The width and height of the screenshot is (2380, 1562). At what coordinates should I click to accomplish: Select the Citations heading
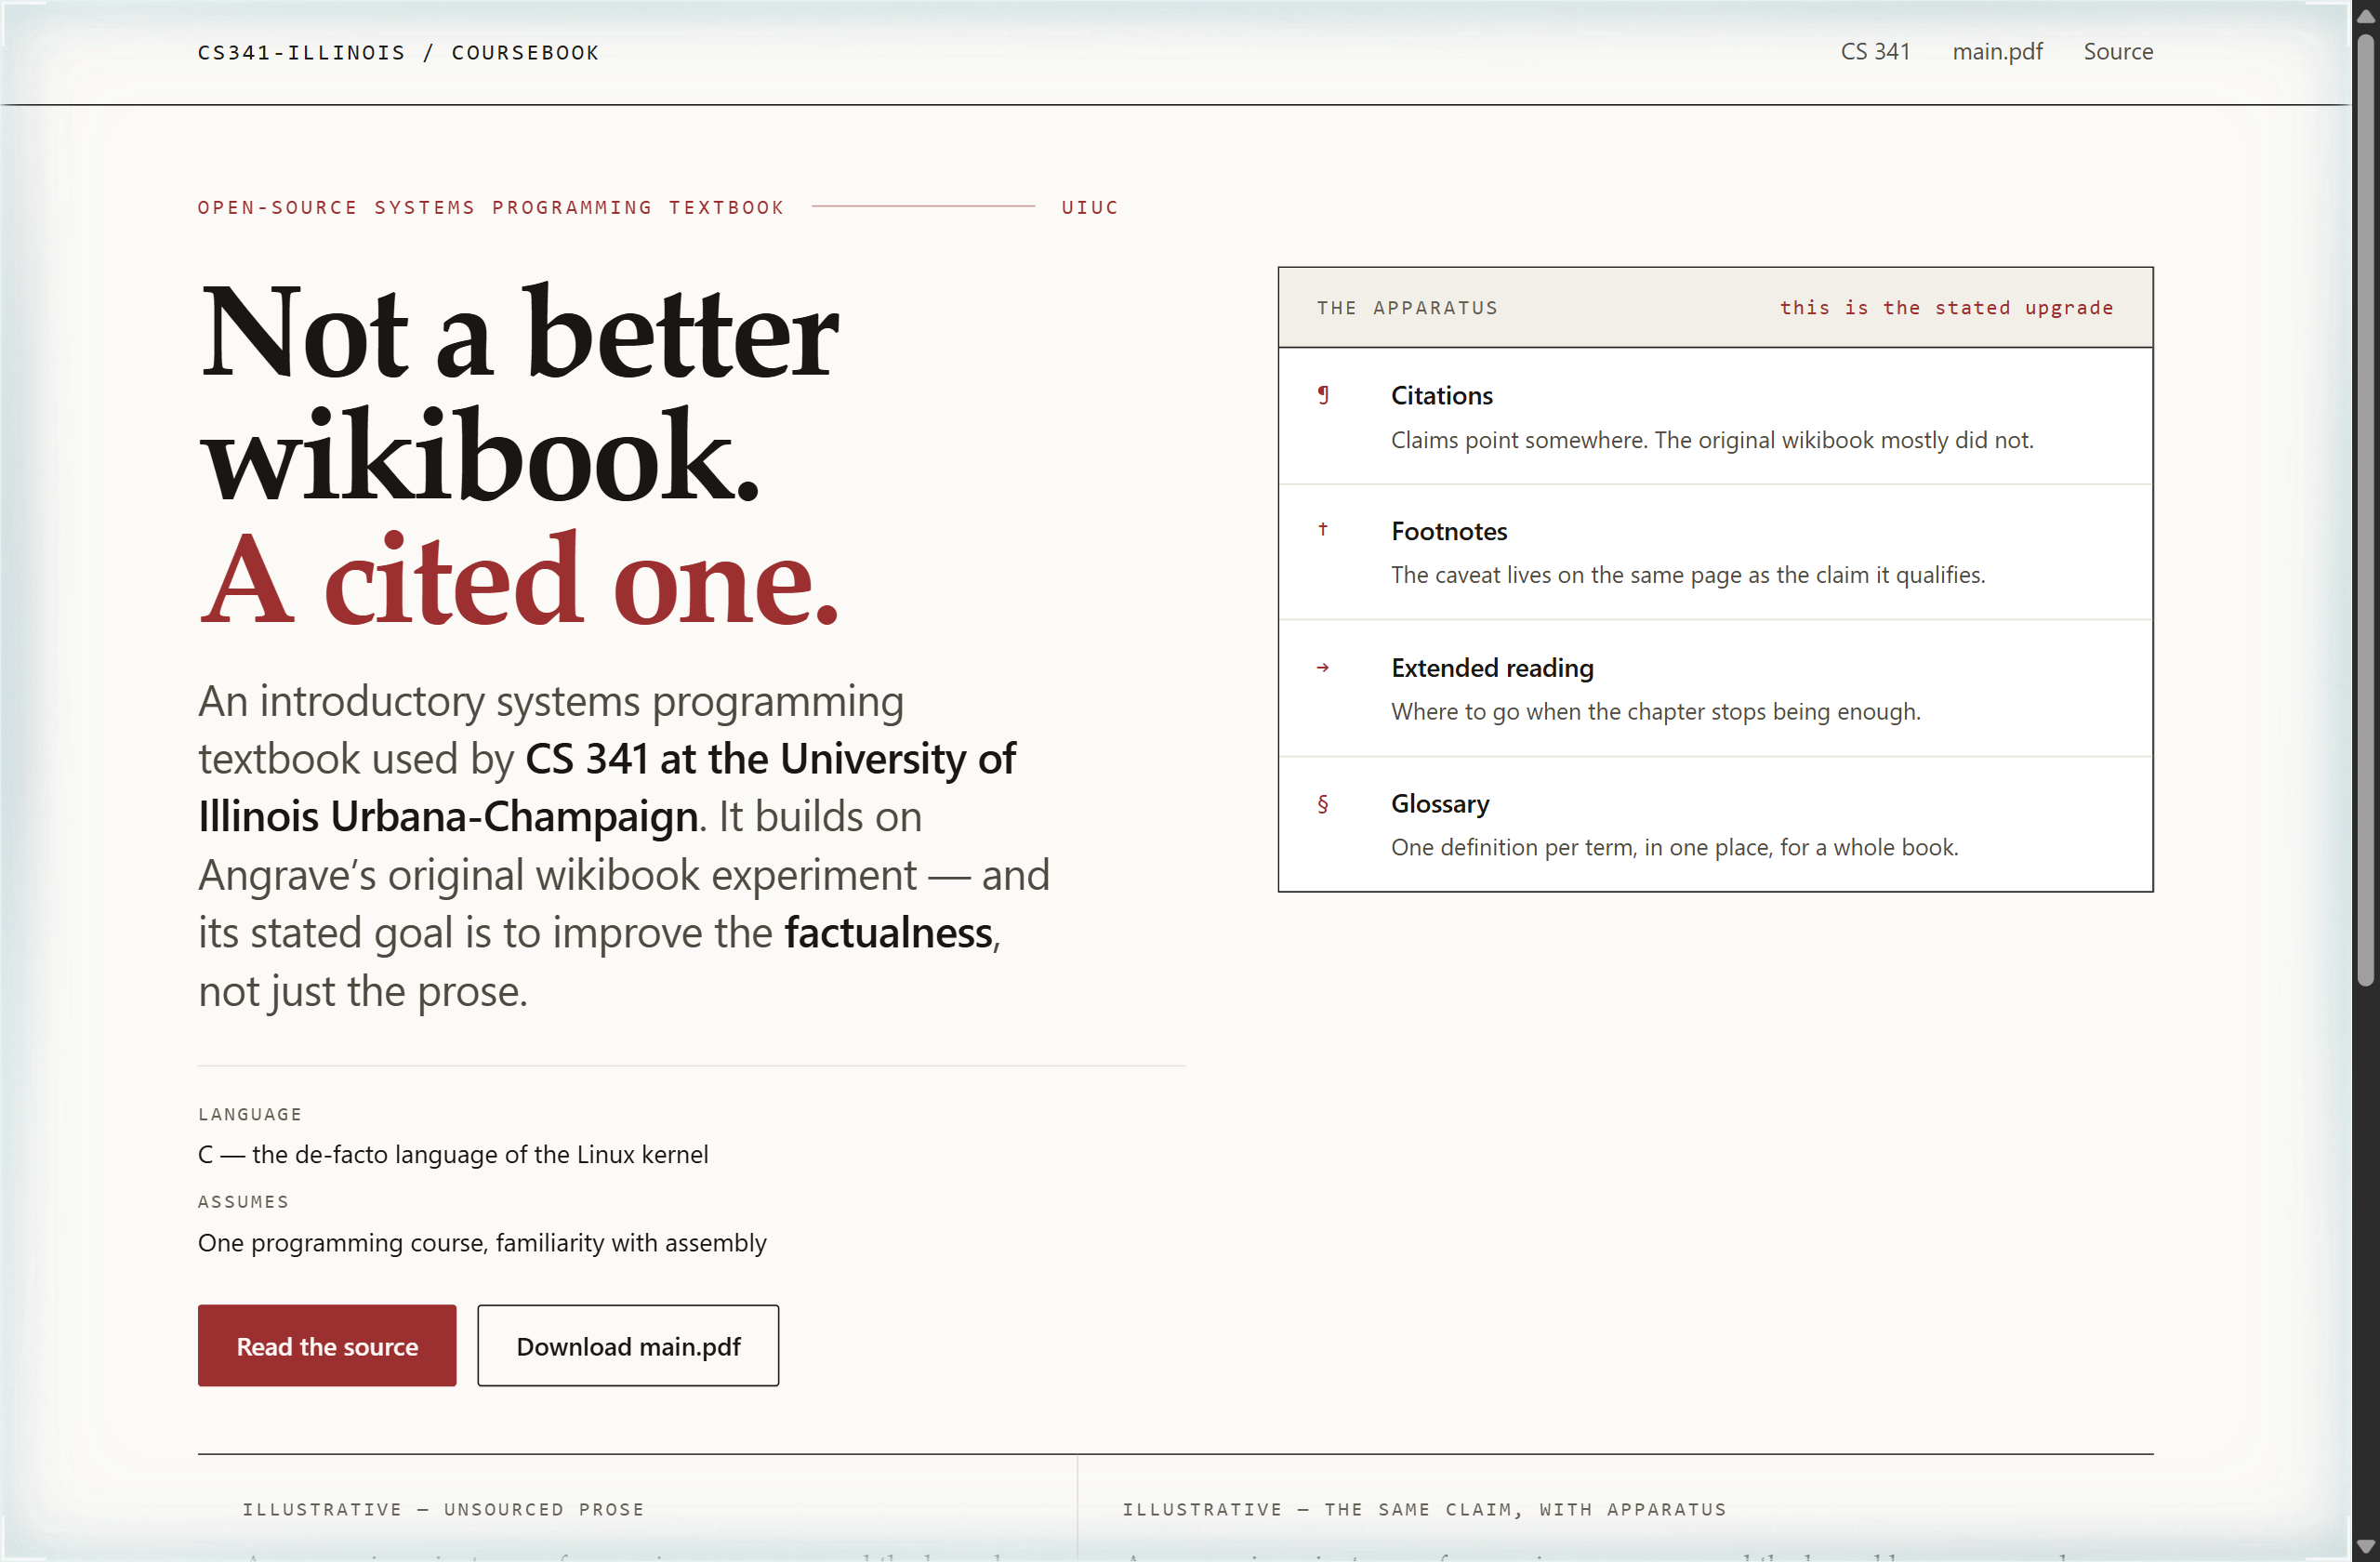click(x=1441, y=395)
